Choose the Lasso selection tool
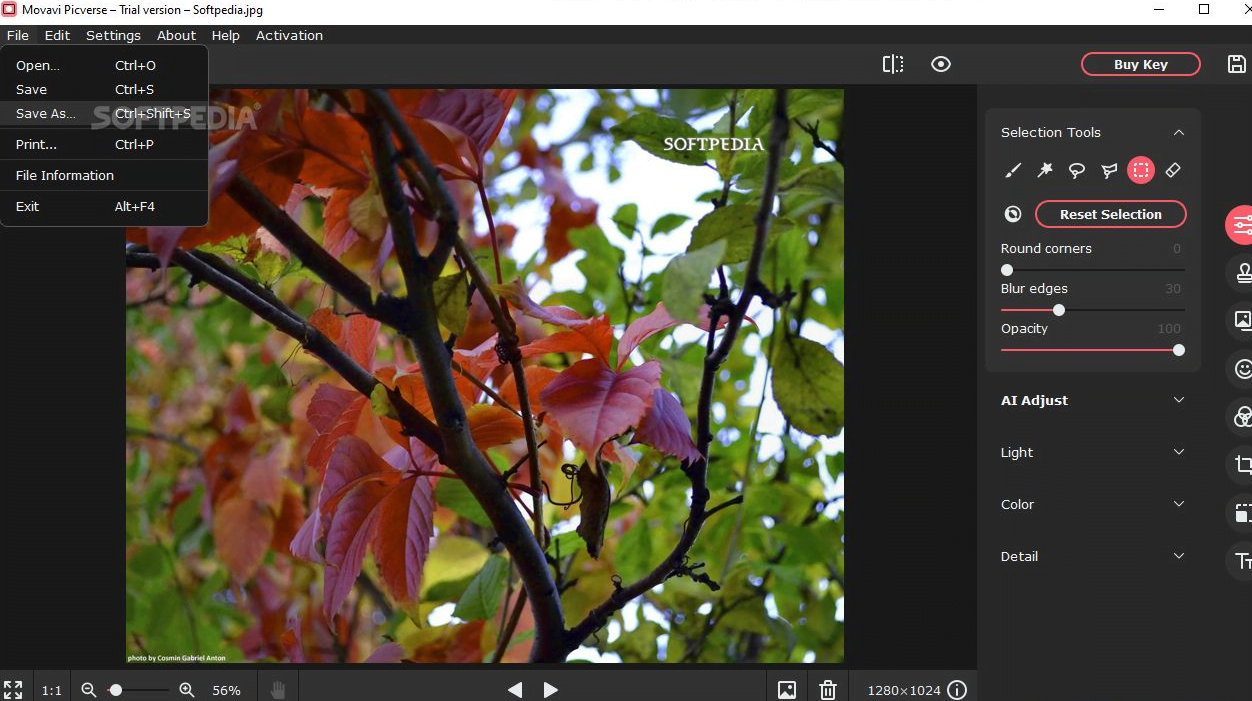 (x=1076, y=170)
